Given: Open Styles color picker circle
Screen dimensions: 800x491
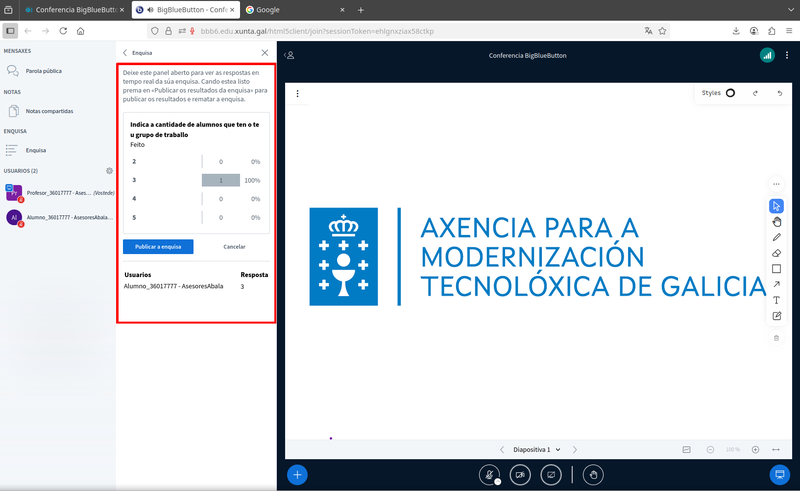Looking at the screenshot, I should 730,93.
